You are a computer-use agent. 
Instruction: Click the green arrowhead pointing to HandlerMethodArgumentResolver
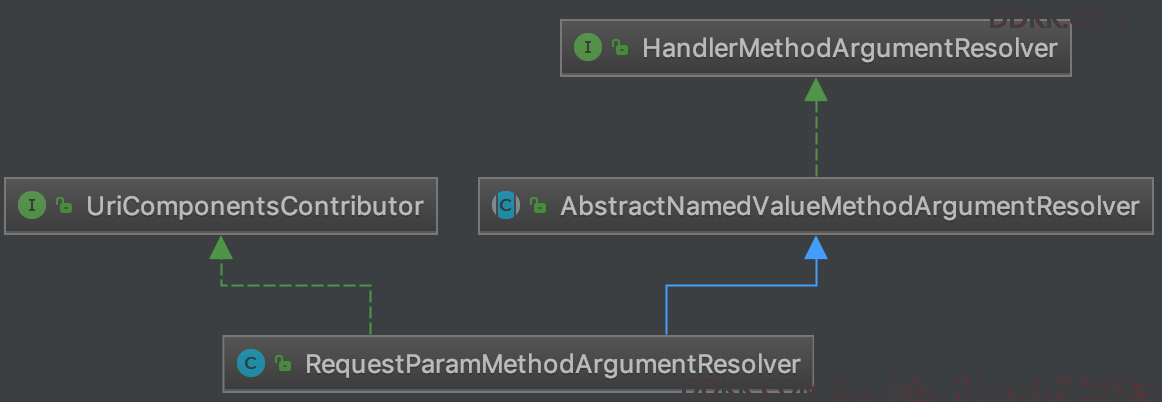(x=816, y=90)
